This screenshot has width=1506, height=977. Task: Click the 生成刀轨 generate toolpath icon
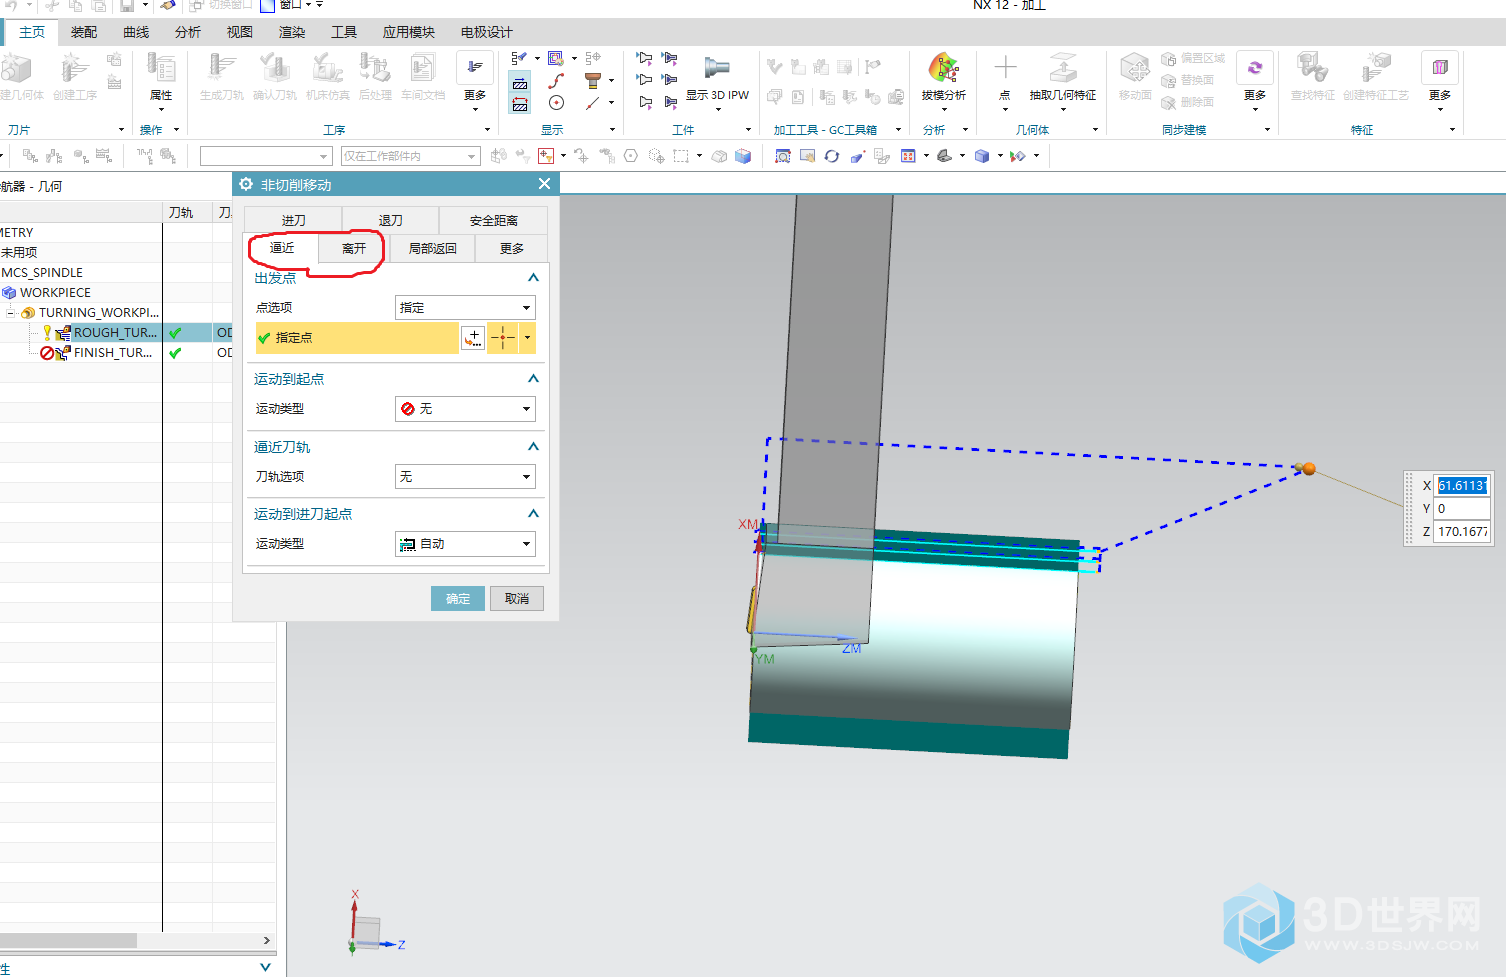click(x=221, y=77)
